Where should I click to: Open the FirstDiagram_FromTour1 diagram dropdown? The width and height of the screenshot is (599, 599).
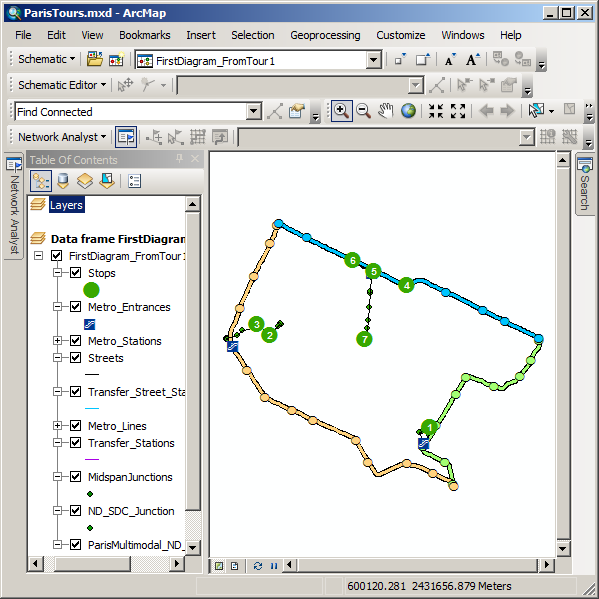coord(374,60)
